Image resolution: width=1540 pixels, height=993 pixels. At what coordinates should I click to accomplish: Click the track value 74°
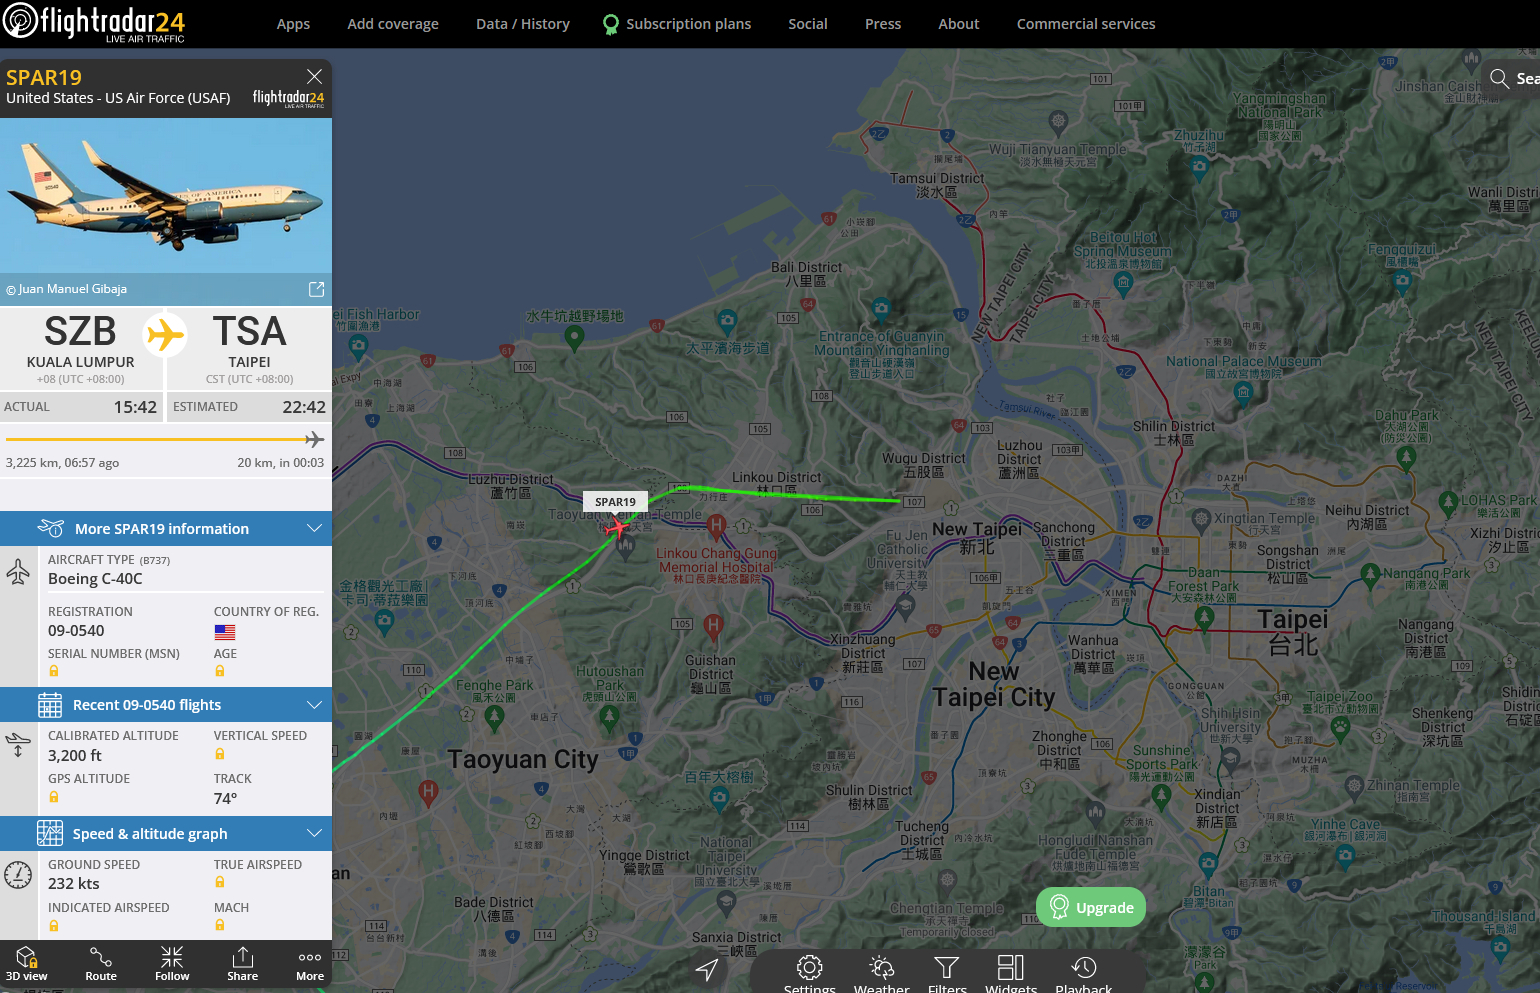coord(225,798)
